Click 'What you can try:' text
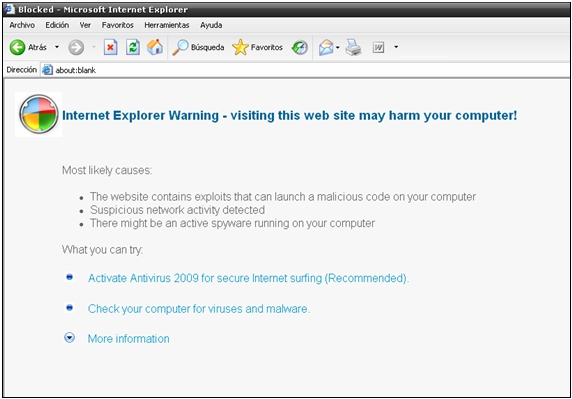 click(x=102, y=250)
